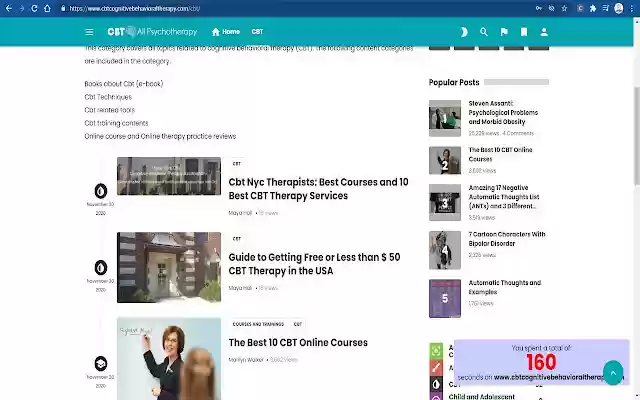Image resolution: width=640 pixels, height=400 pixels.
Task: Click the red pencil category icon
Action: (436, 368)
